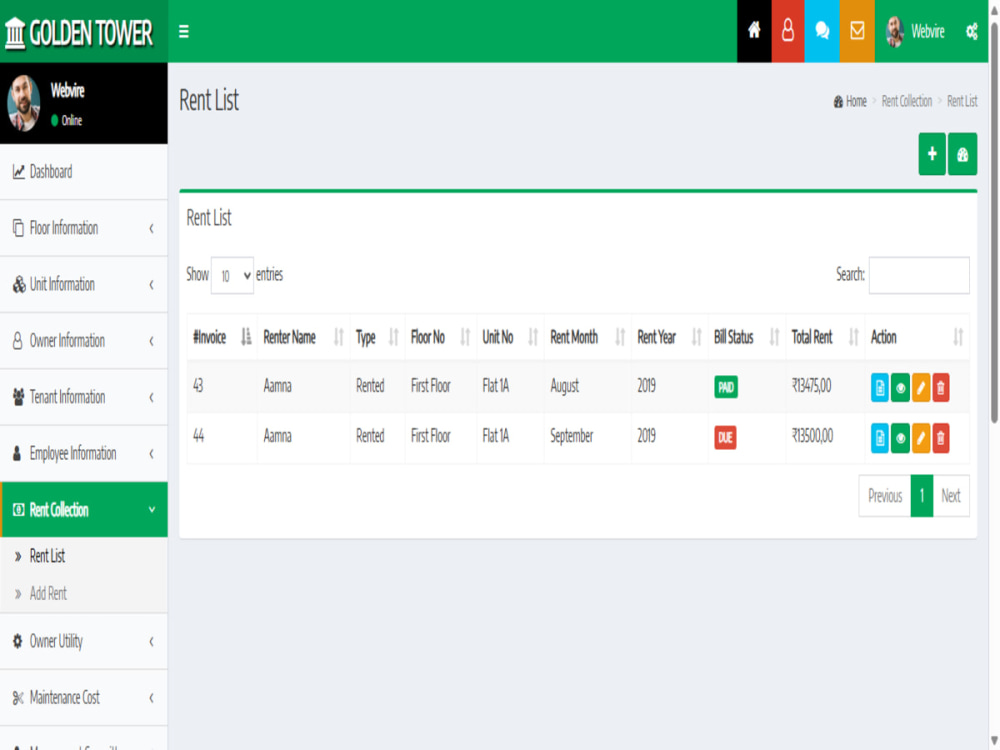Sort by Bill Status column

(x=747, y=337)
